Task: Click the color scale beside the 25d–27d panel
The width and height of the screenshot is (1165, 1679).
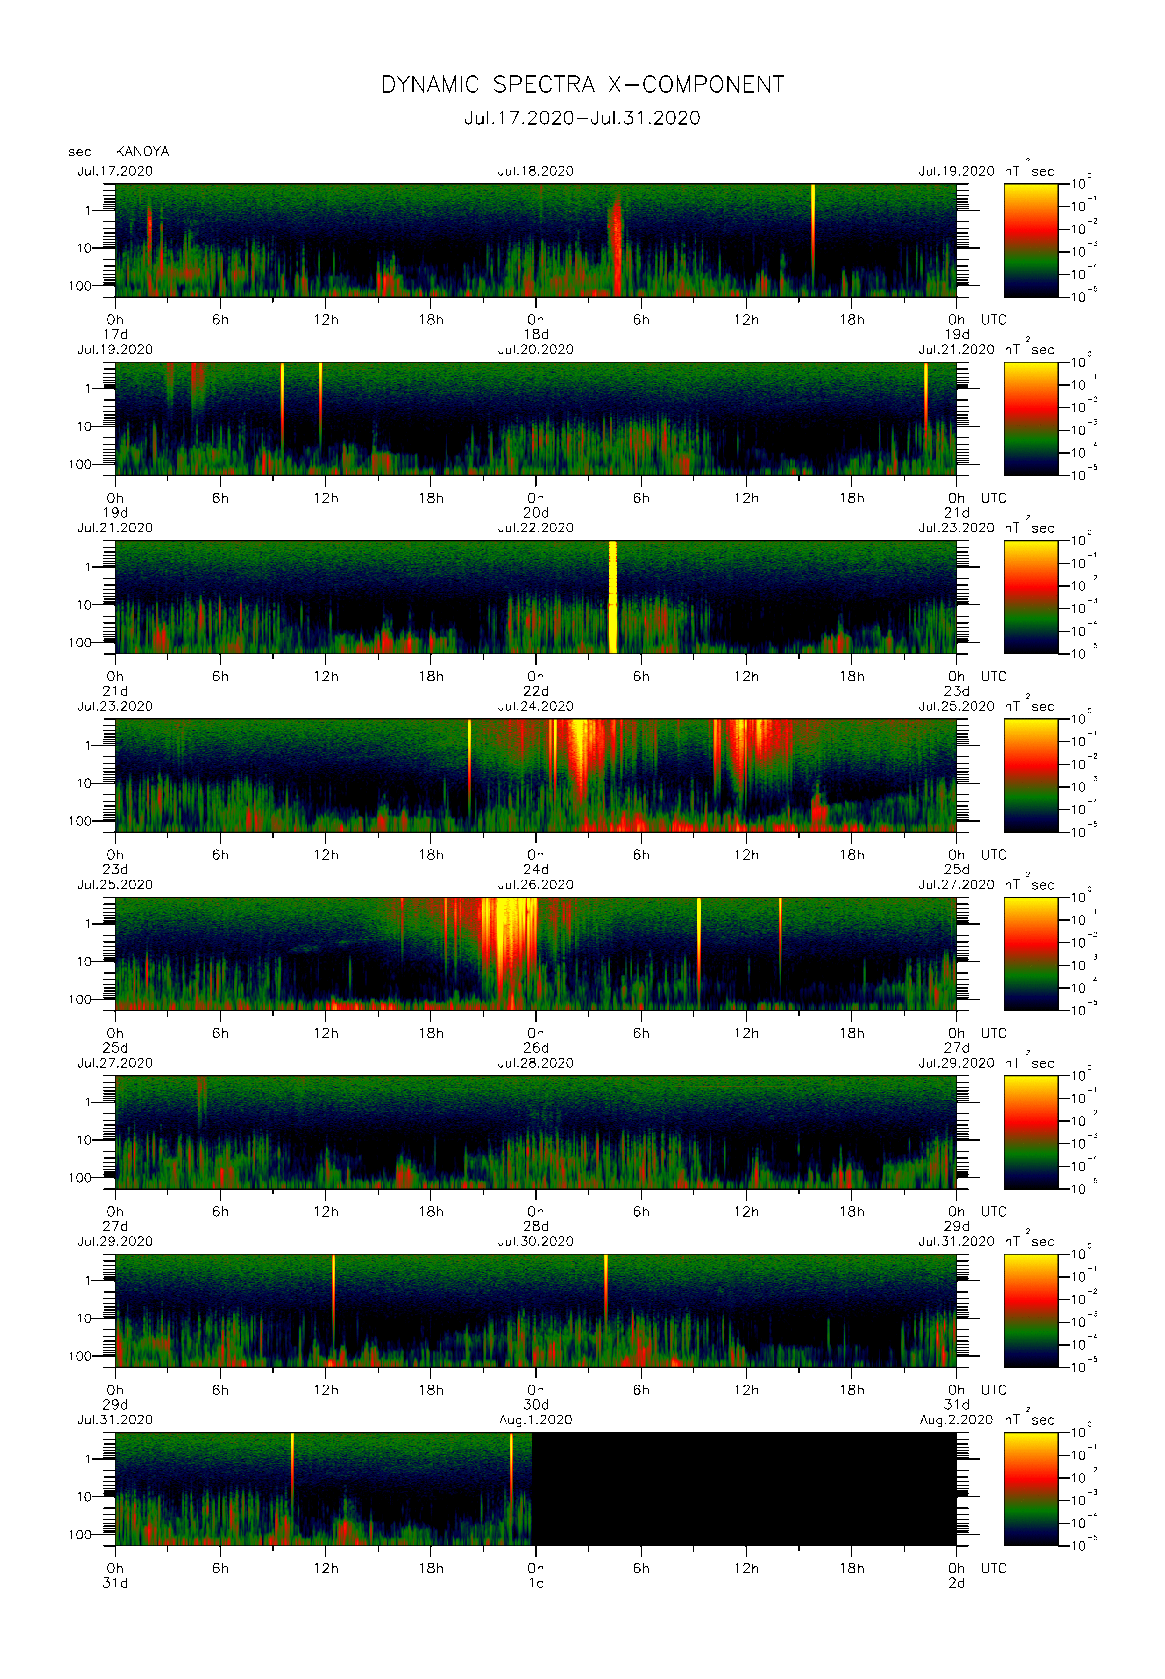Action: [x=1031, y=954]
